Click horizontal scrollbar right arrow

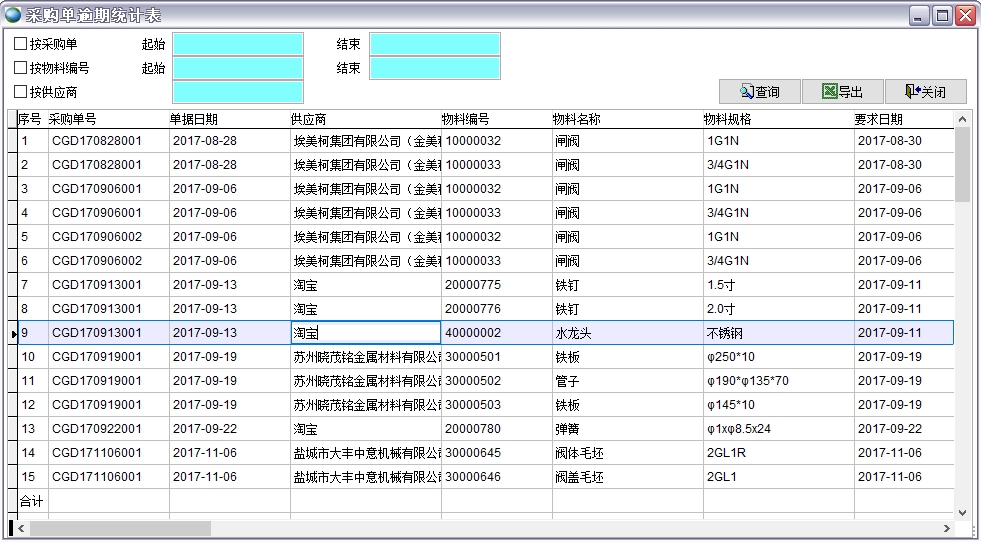(947, 528)
